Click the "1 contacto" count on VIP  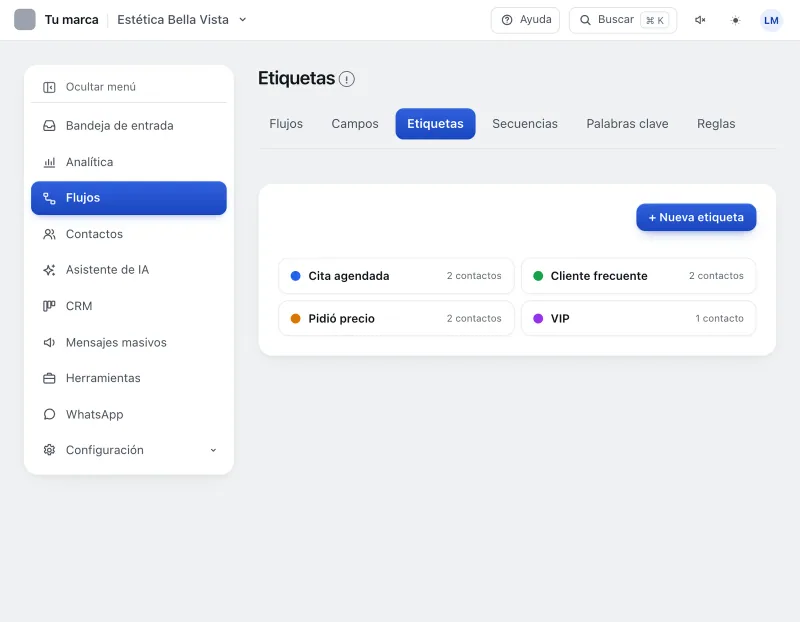(719, 318)
